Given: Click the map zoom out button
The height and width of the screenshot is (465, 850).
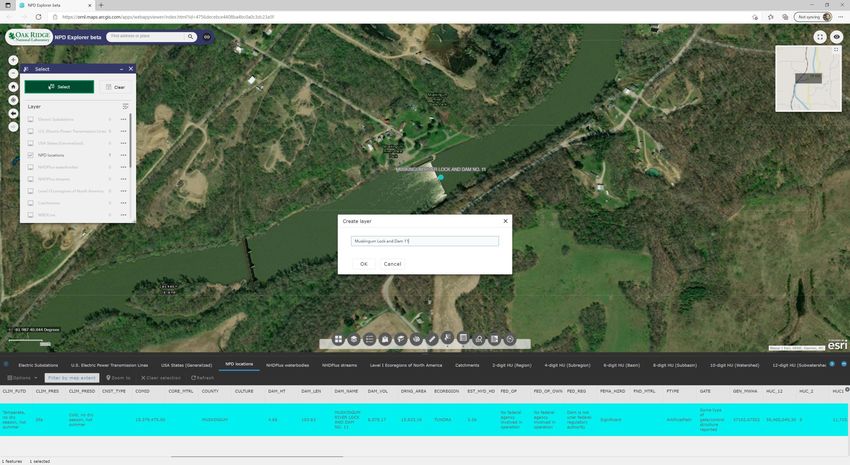Looking at the screenshot, I should [x=14, y=74].
